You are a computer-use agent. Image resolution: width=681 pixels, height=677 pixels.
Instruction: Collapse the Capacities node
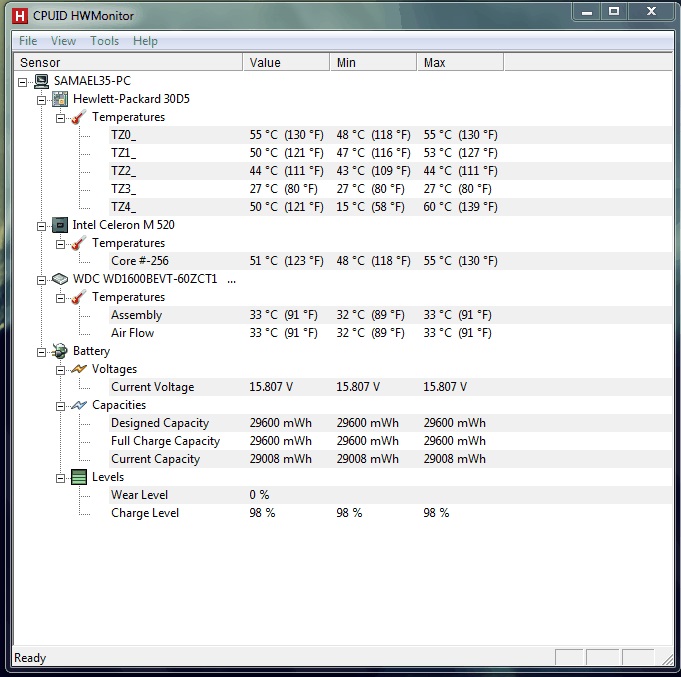click(x=60, y=406)
